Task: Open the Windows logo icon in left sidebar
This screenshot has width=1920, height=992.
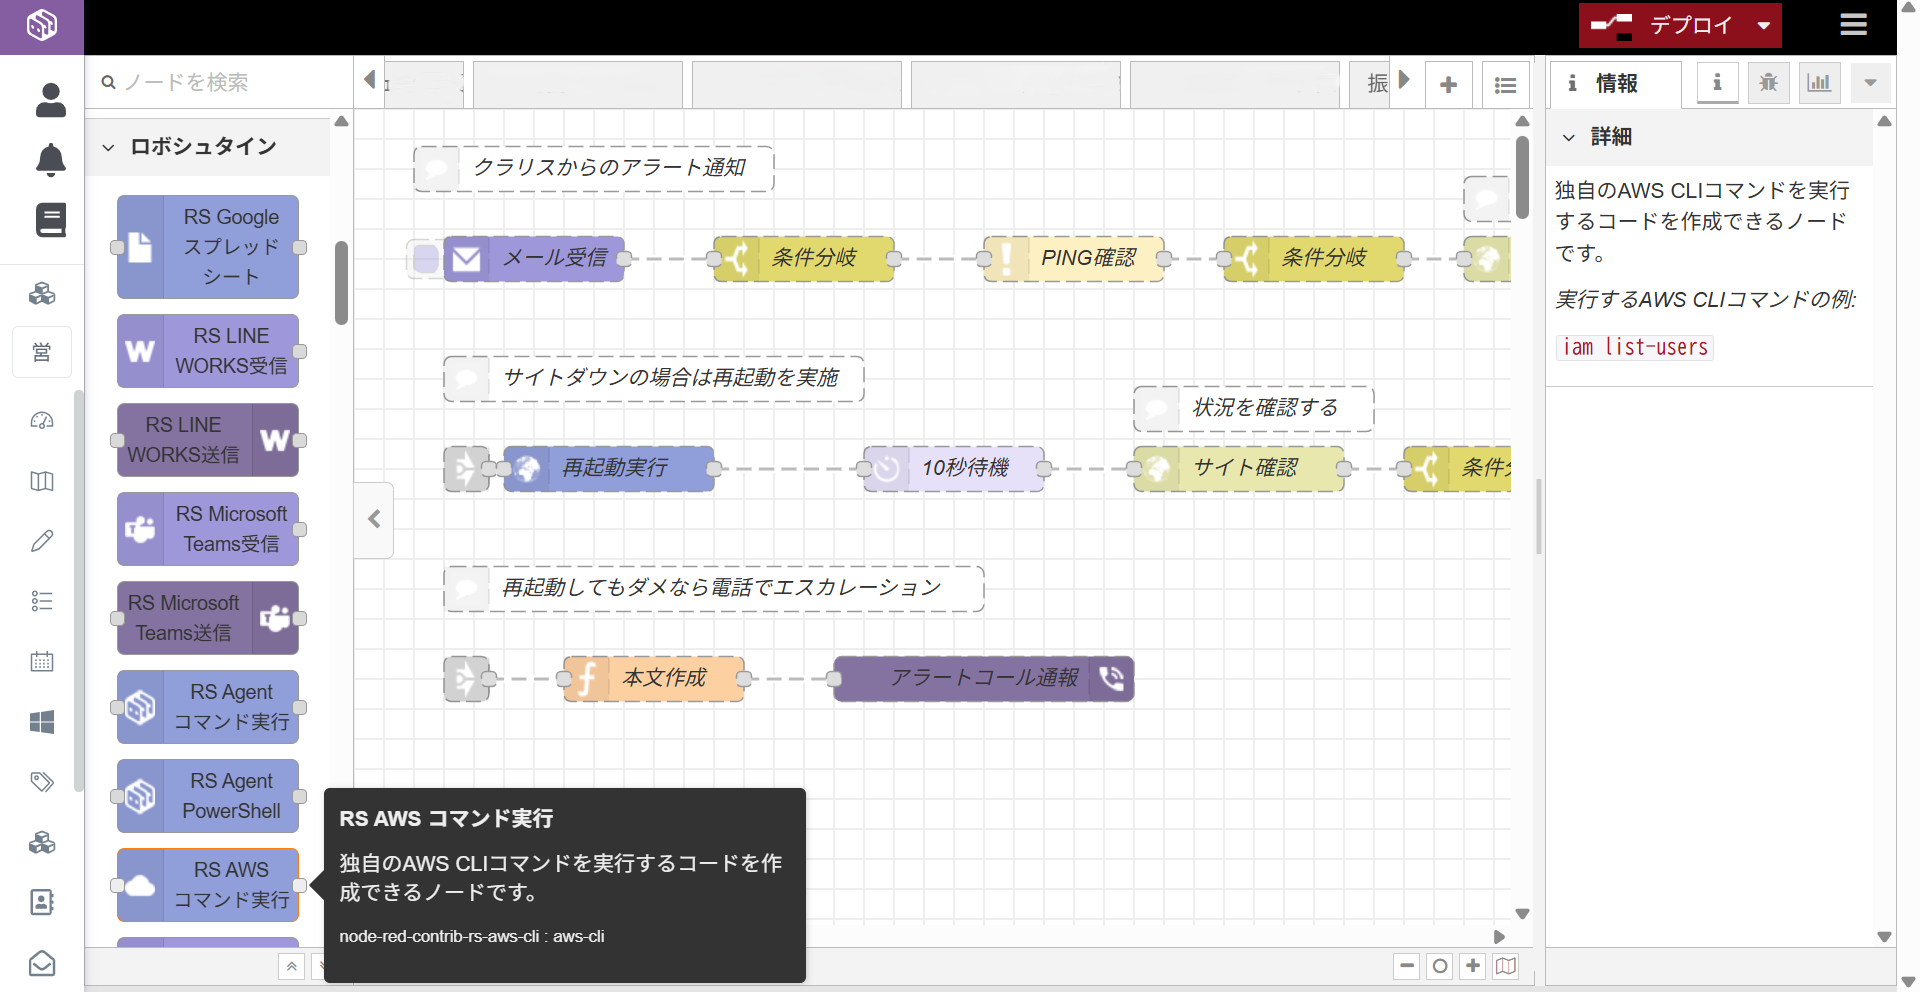Action: pos(42,722)
